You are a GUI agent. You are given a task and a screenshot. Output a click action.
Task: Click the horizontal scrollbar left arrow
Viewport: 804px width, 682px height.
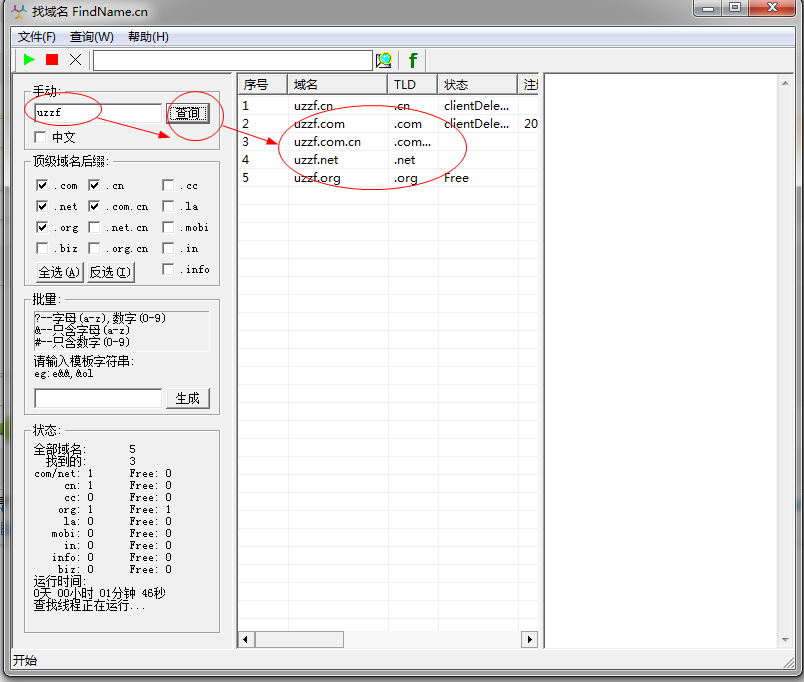click(x=246, y=639)
